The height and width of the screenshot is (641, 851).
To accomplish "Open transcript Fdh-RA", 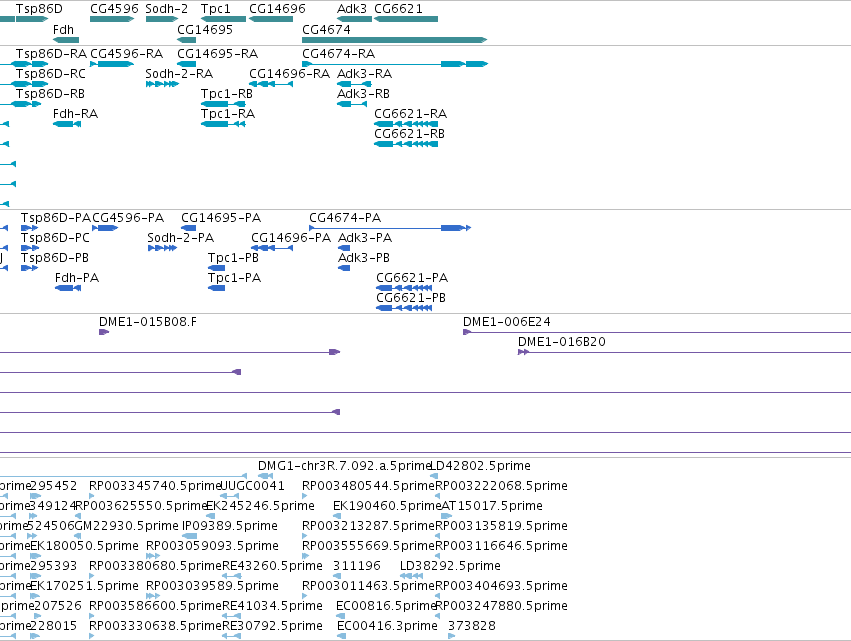I will pyautogui.click(x=75, y=114).
